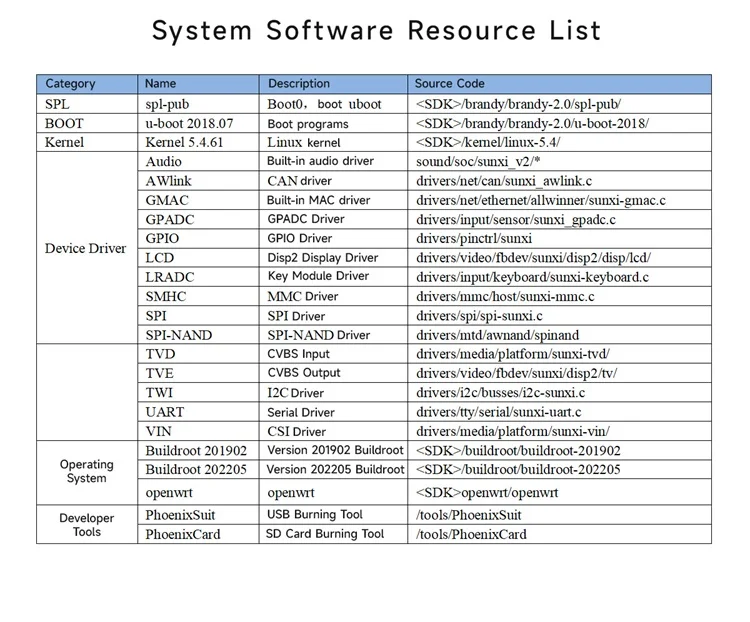750x622 pixels.
Task: Click the Source Code column header
Action: (450, 84)
